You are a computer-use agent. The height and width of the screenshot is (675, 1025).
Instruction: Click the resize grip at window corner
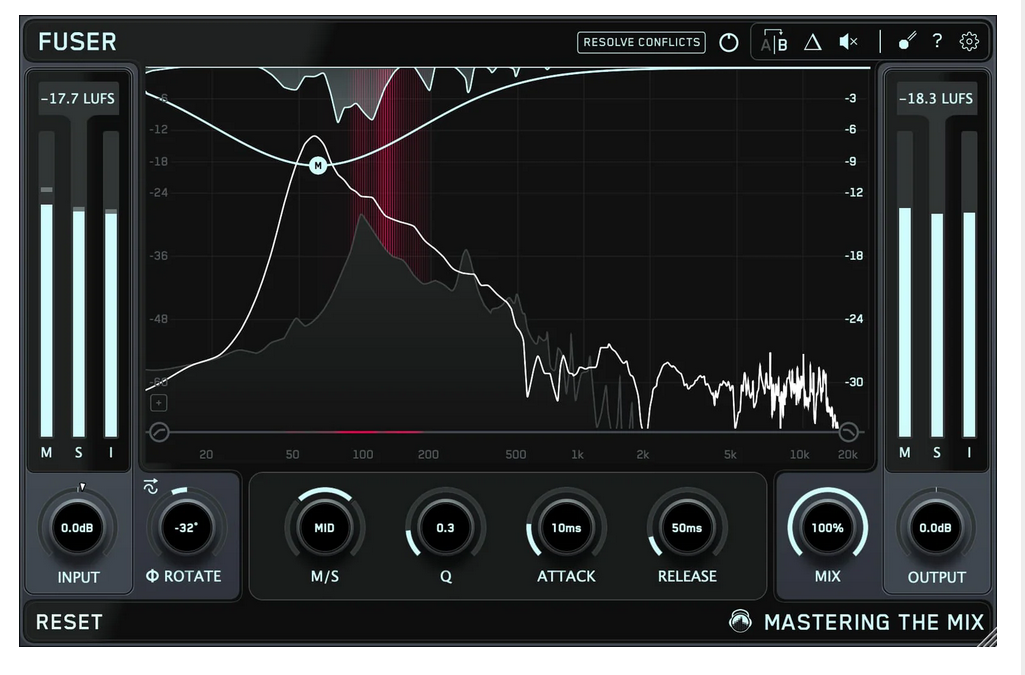point(986,637)
